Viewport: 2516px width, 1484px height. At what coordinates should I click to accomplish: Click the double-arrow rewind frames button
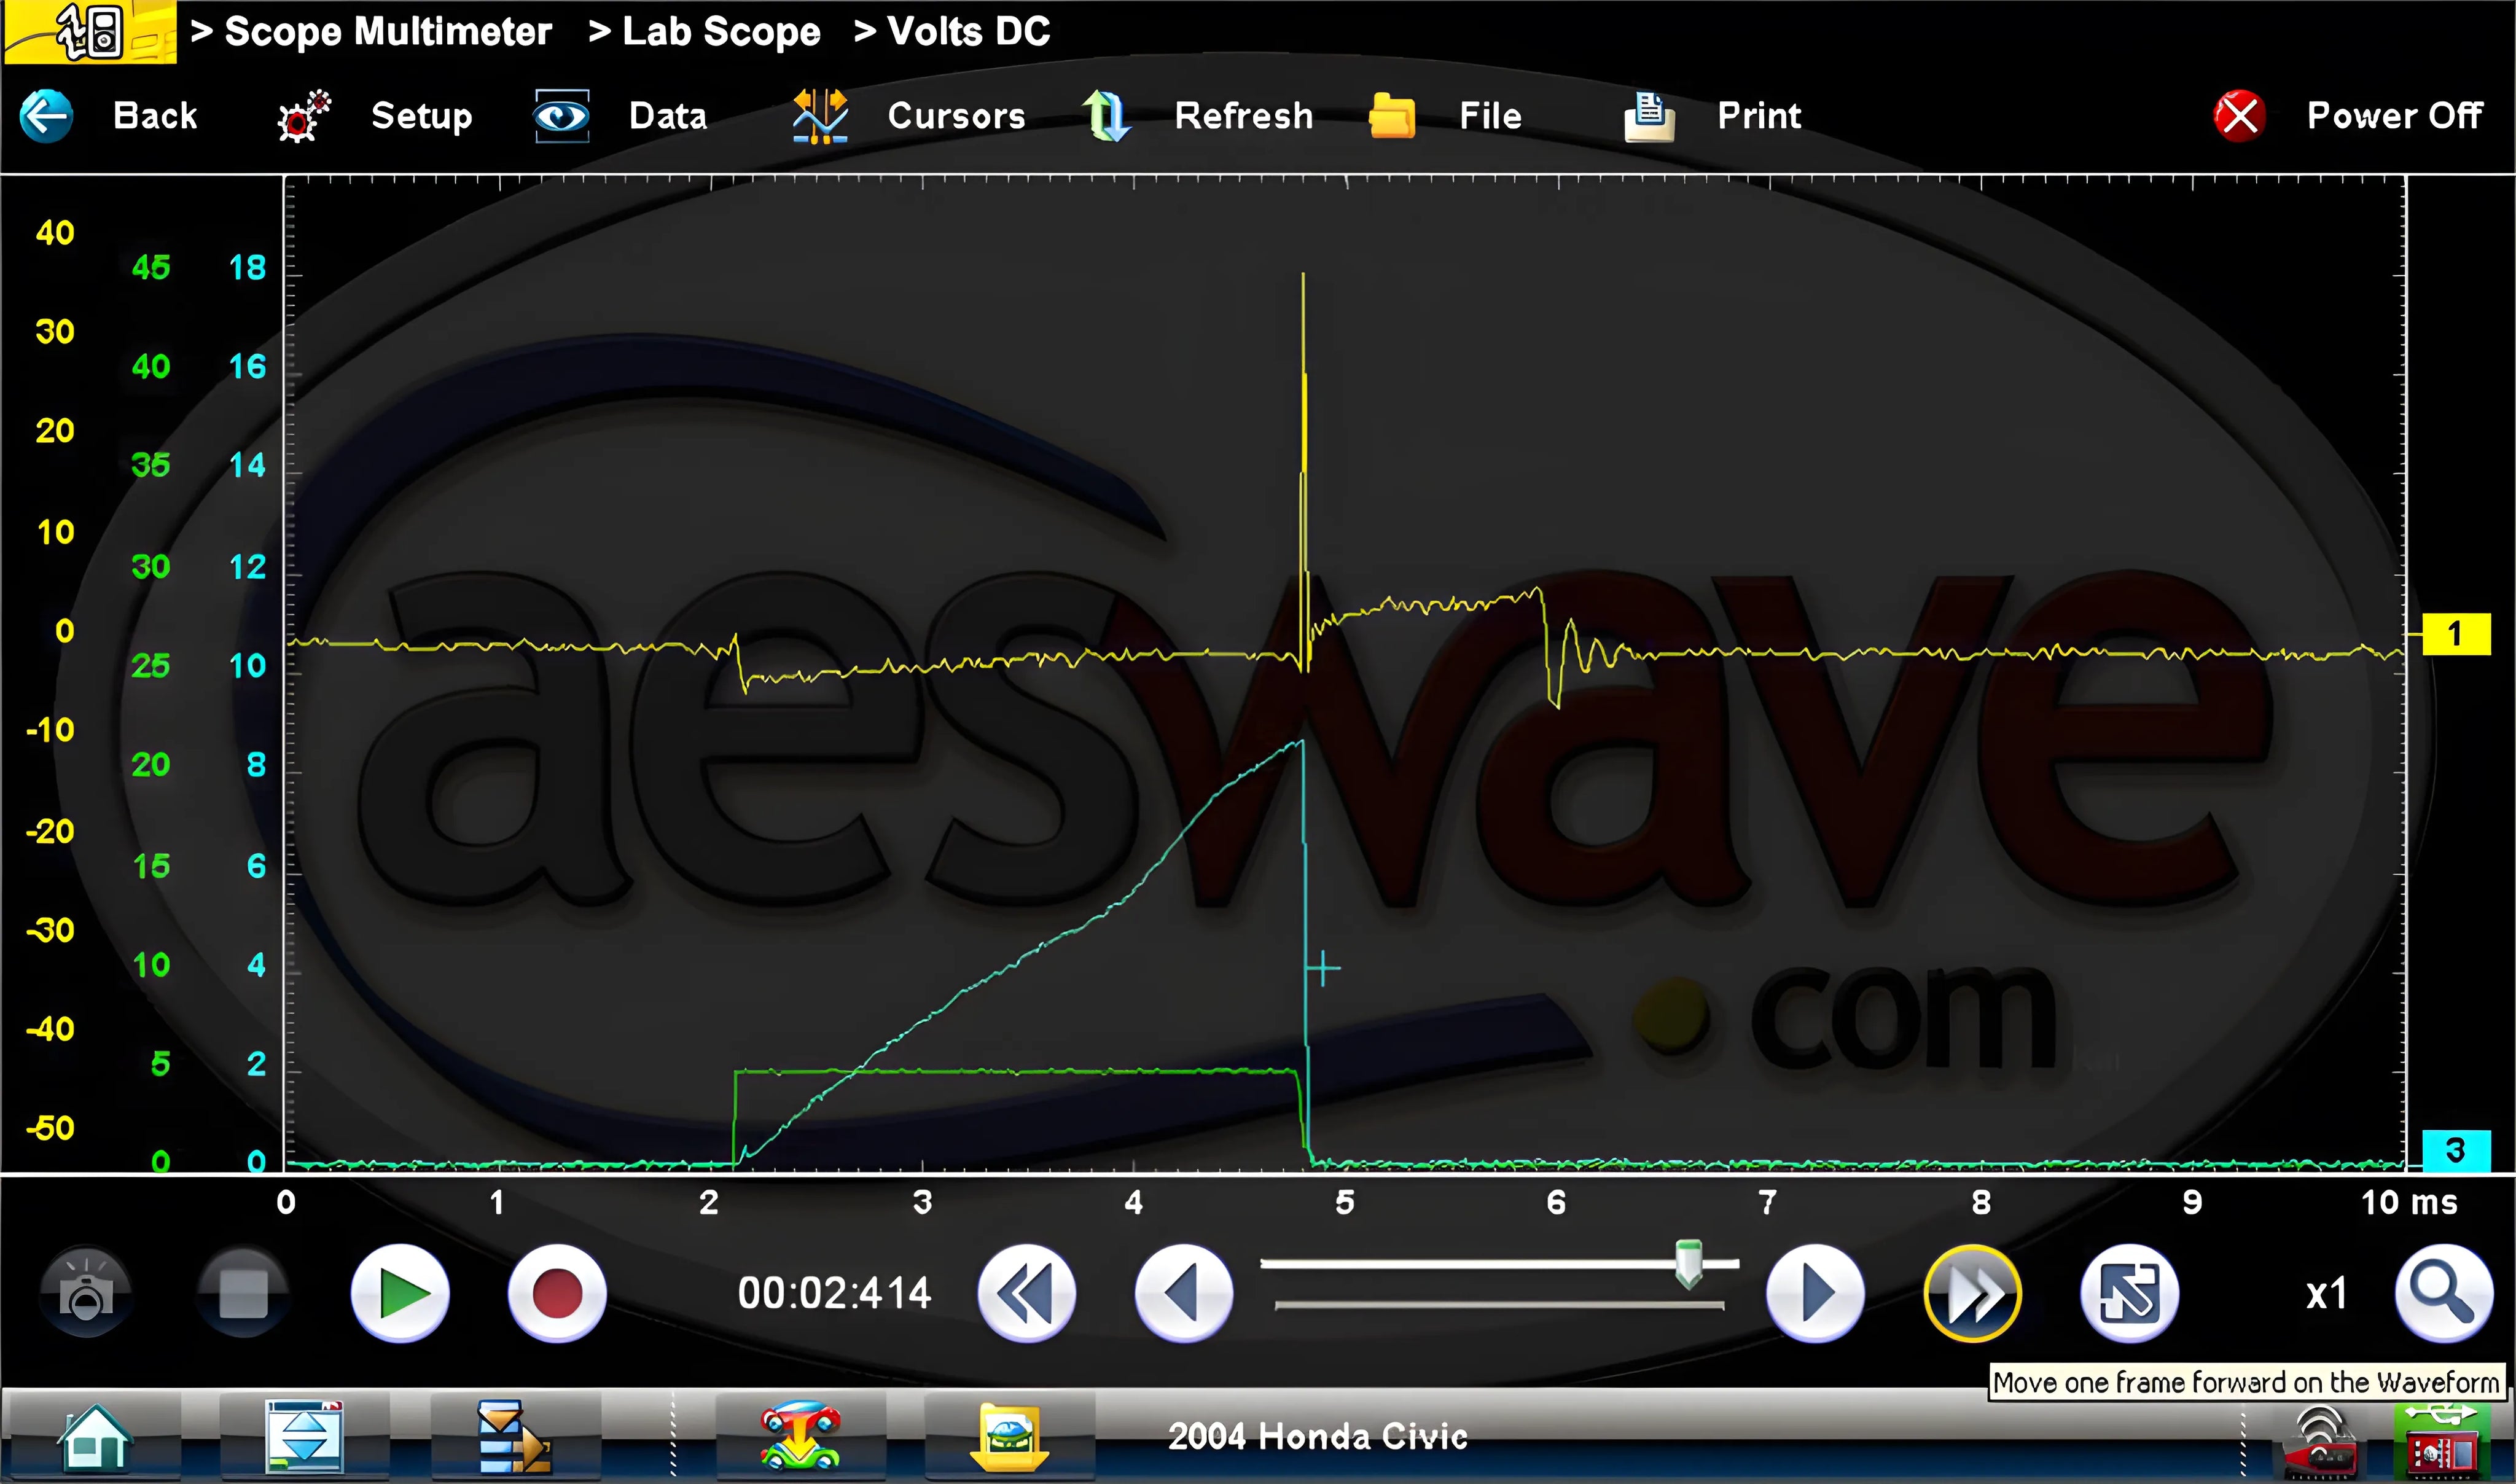[x=1027, y=1294]
